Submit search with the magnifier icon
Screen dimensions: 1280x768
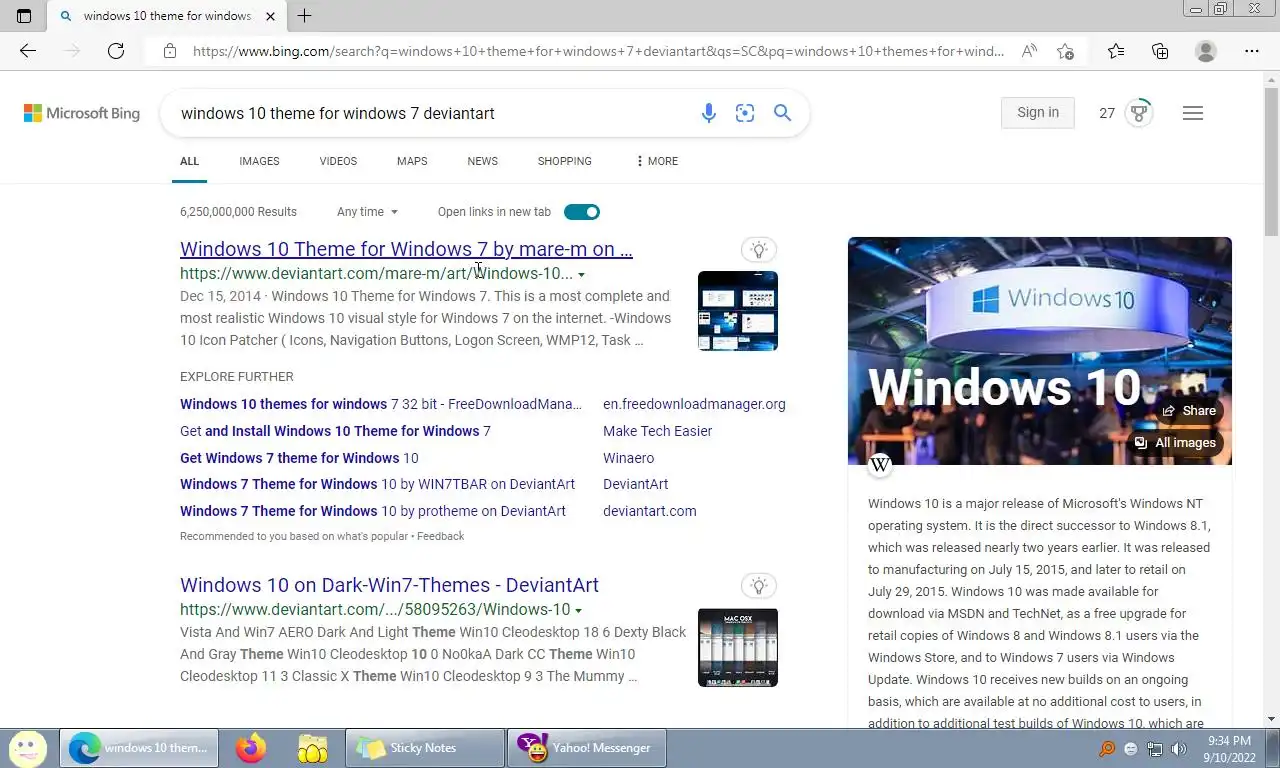click(783, 113)
